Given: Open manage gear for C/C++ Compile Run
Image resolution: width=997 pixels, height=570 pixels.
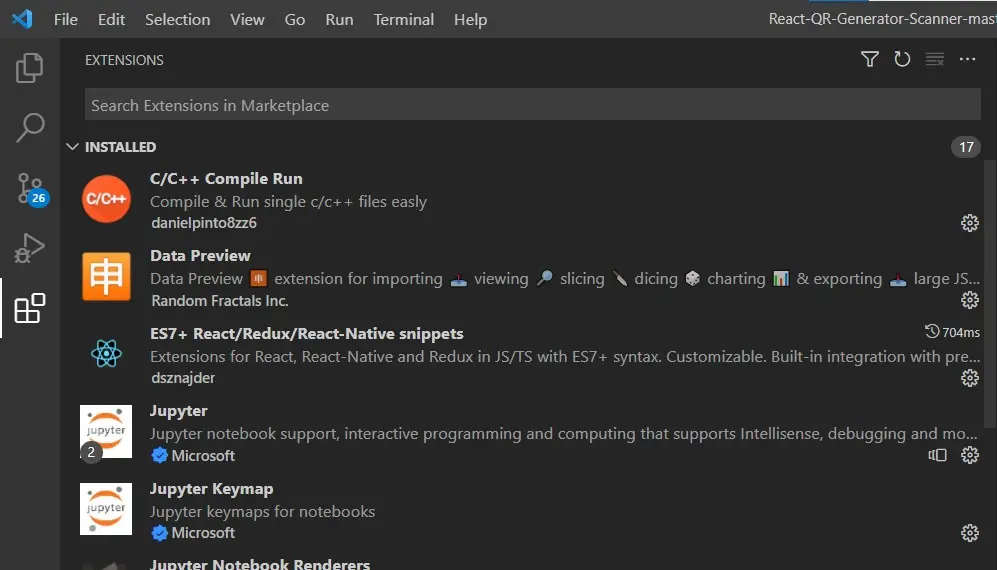Looking at the screenshot, I should 970,223.
